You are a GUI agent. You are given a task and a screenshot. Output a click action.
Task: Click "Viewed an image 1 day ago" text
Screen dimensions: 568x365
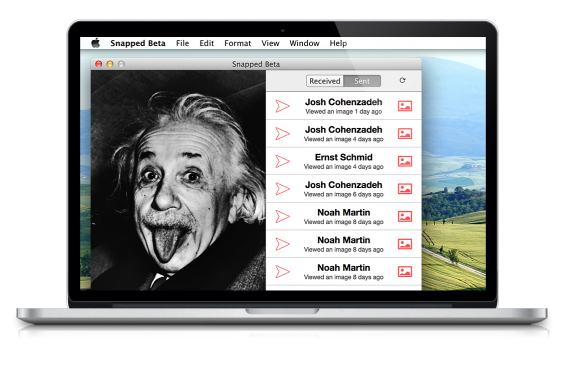click(343, 112)
